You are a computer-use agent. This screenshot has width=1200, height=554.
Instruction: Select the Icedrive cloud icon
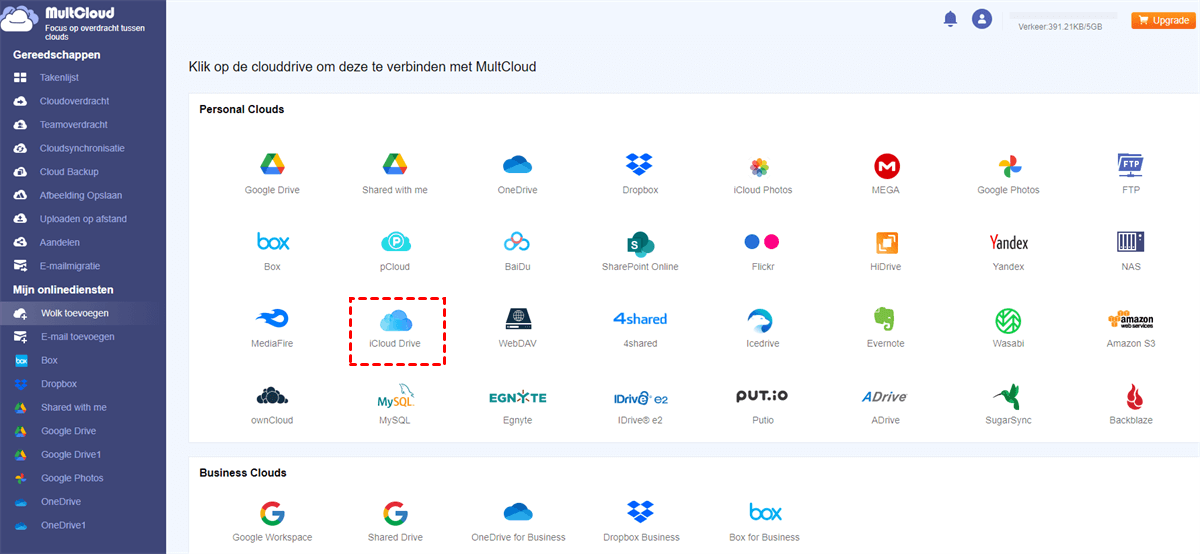(x=760, y=319)
